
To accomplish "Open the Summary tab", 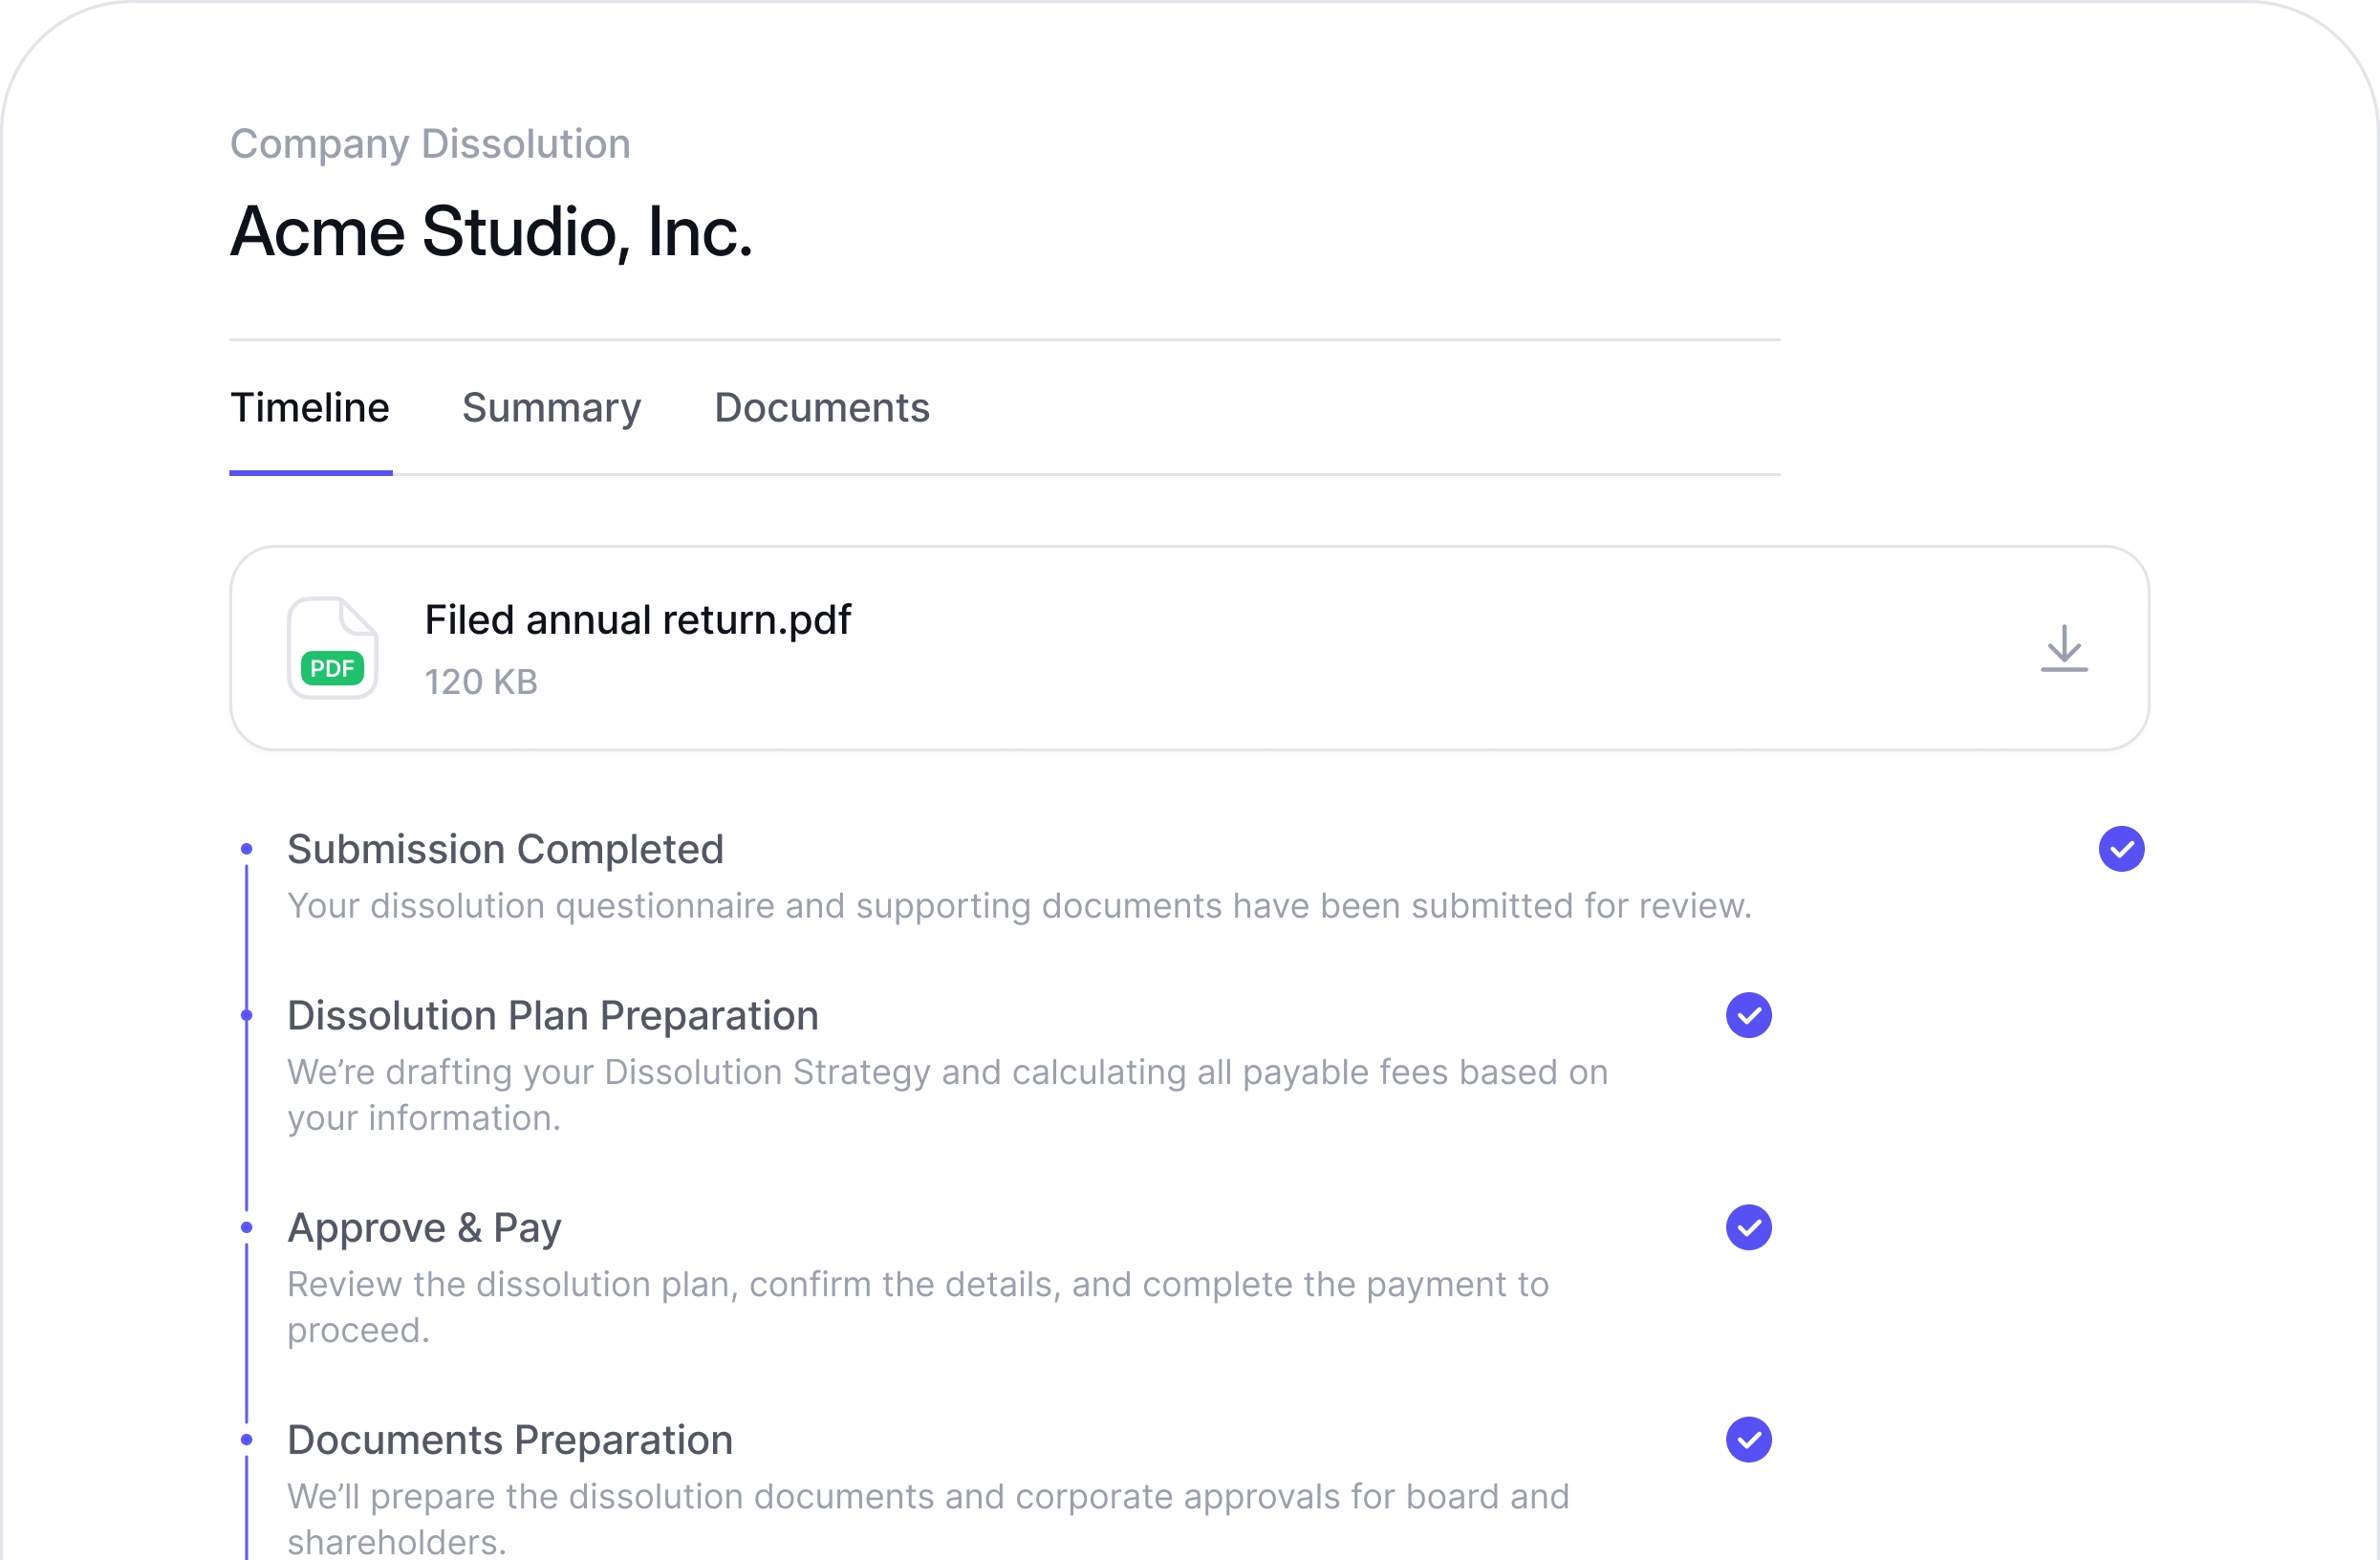I will click(551, 408).
